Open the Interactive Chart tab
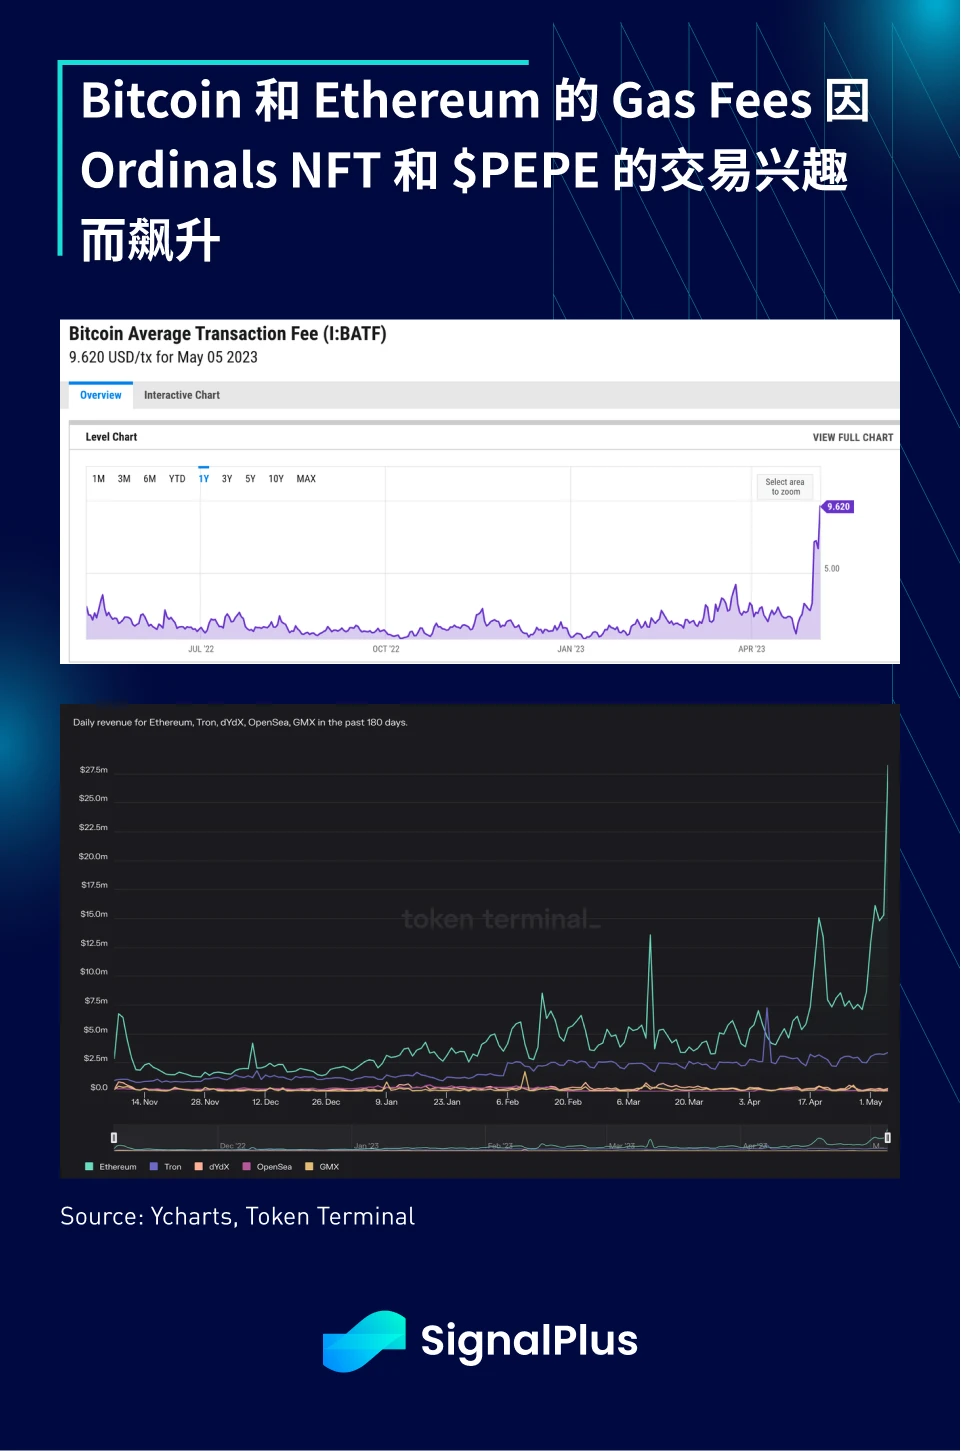 [x=182, y=395]
